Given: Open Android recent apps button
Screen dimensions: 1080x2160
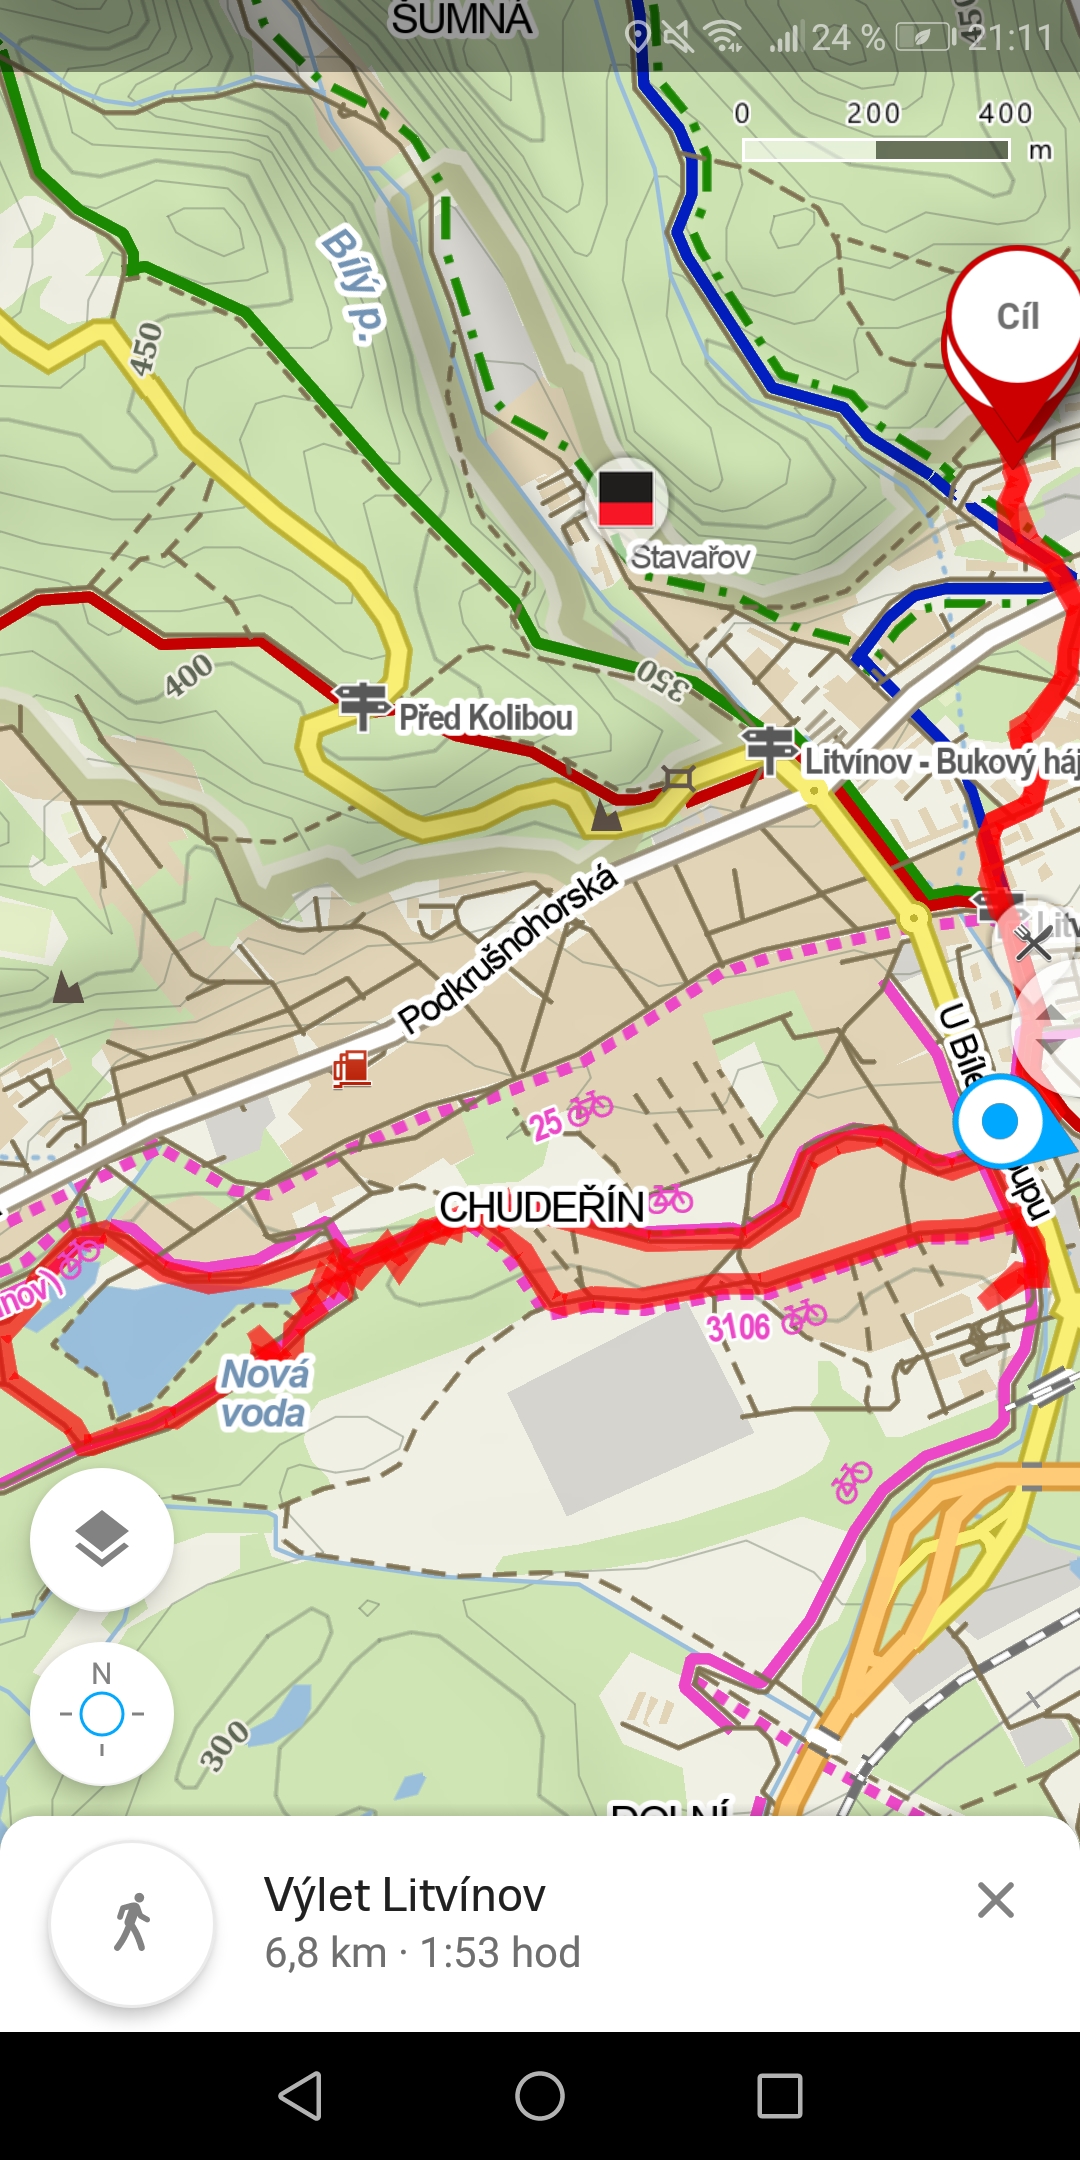Looking at the screenshot, I should coord(780,2096).
